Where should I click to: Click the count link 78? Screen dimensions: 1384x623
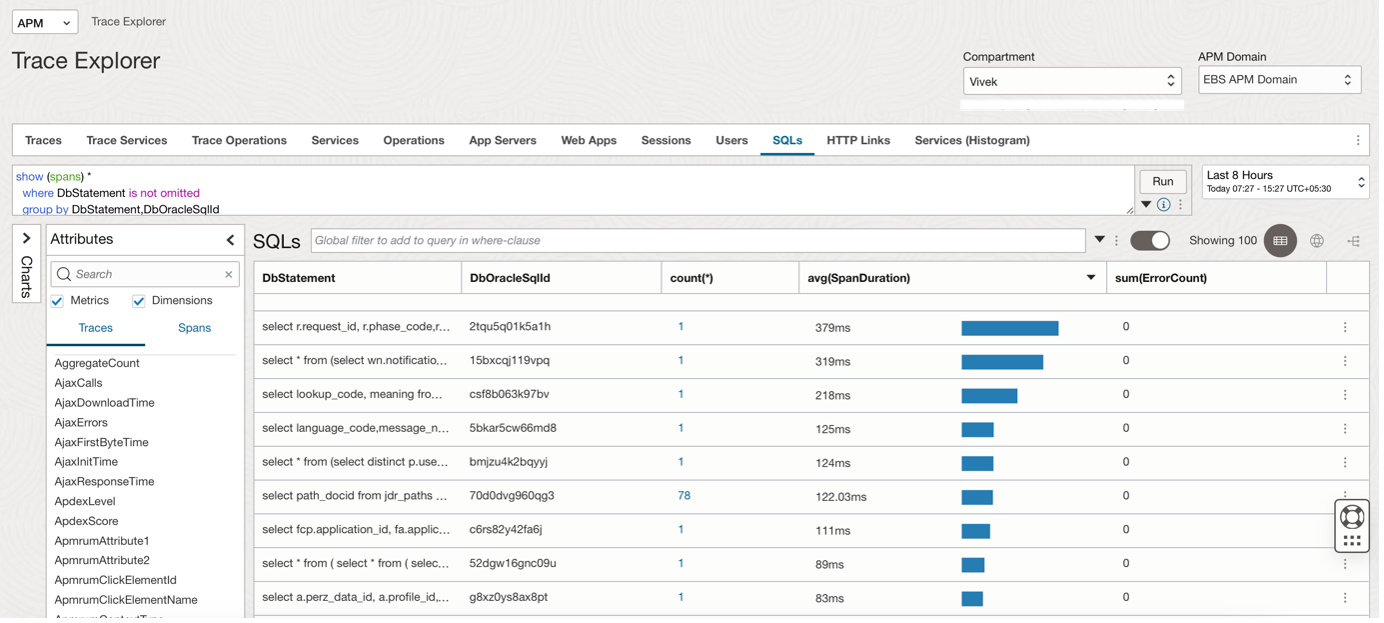pyautogui.click(x=684, y=496)
